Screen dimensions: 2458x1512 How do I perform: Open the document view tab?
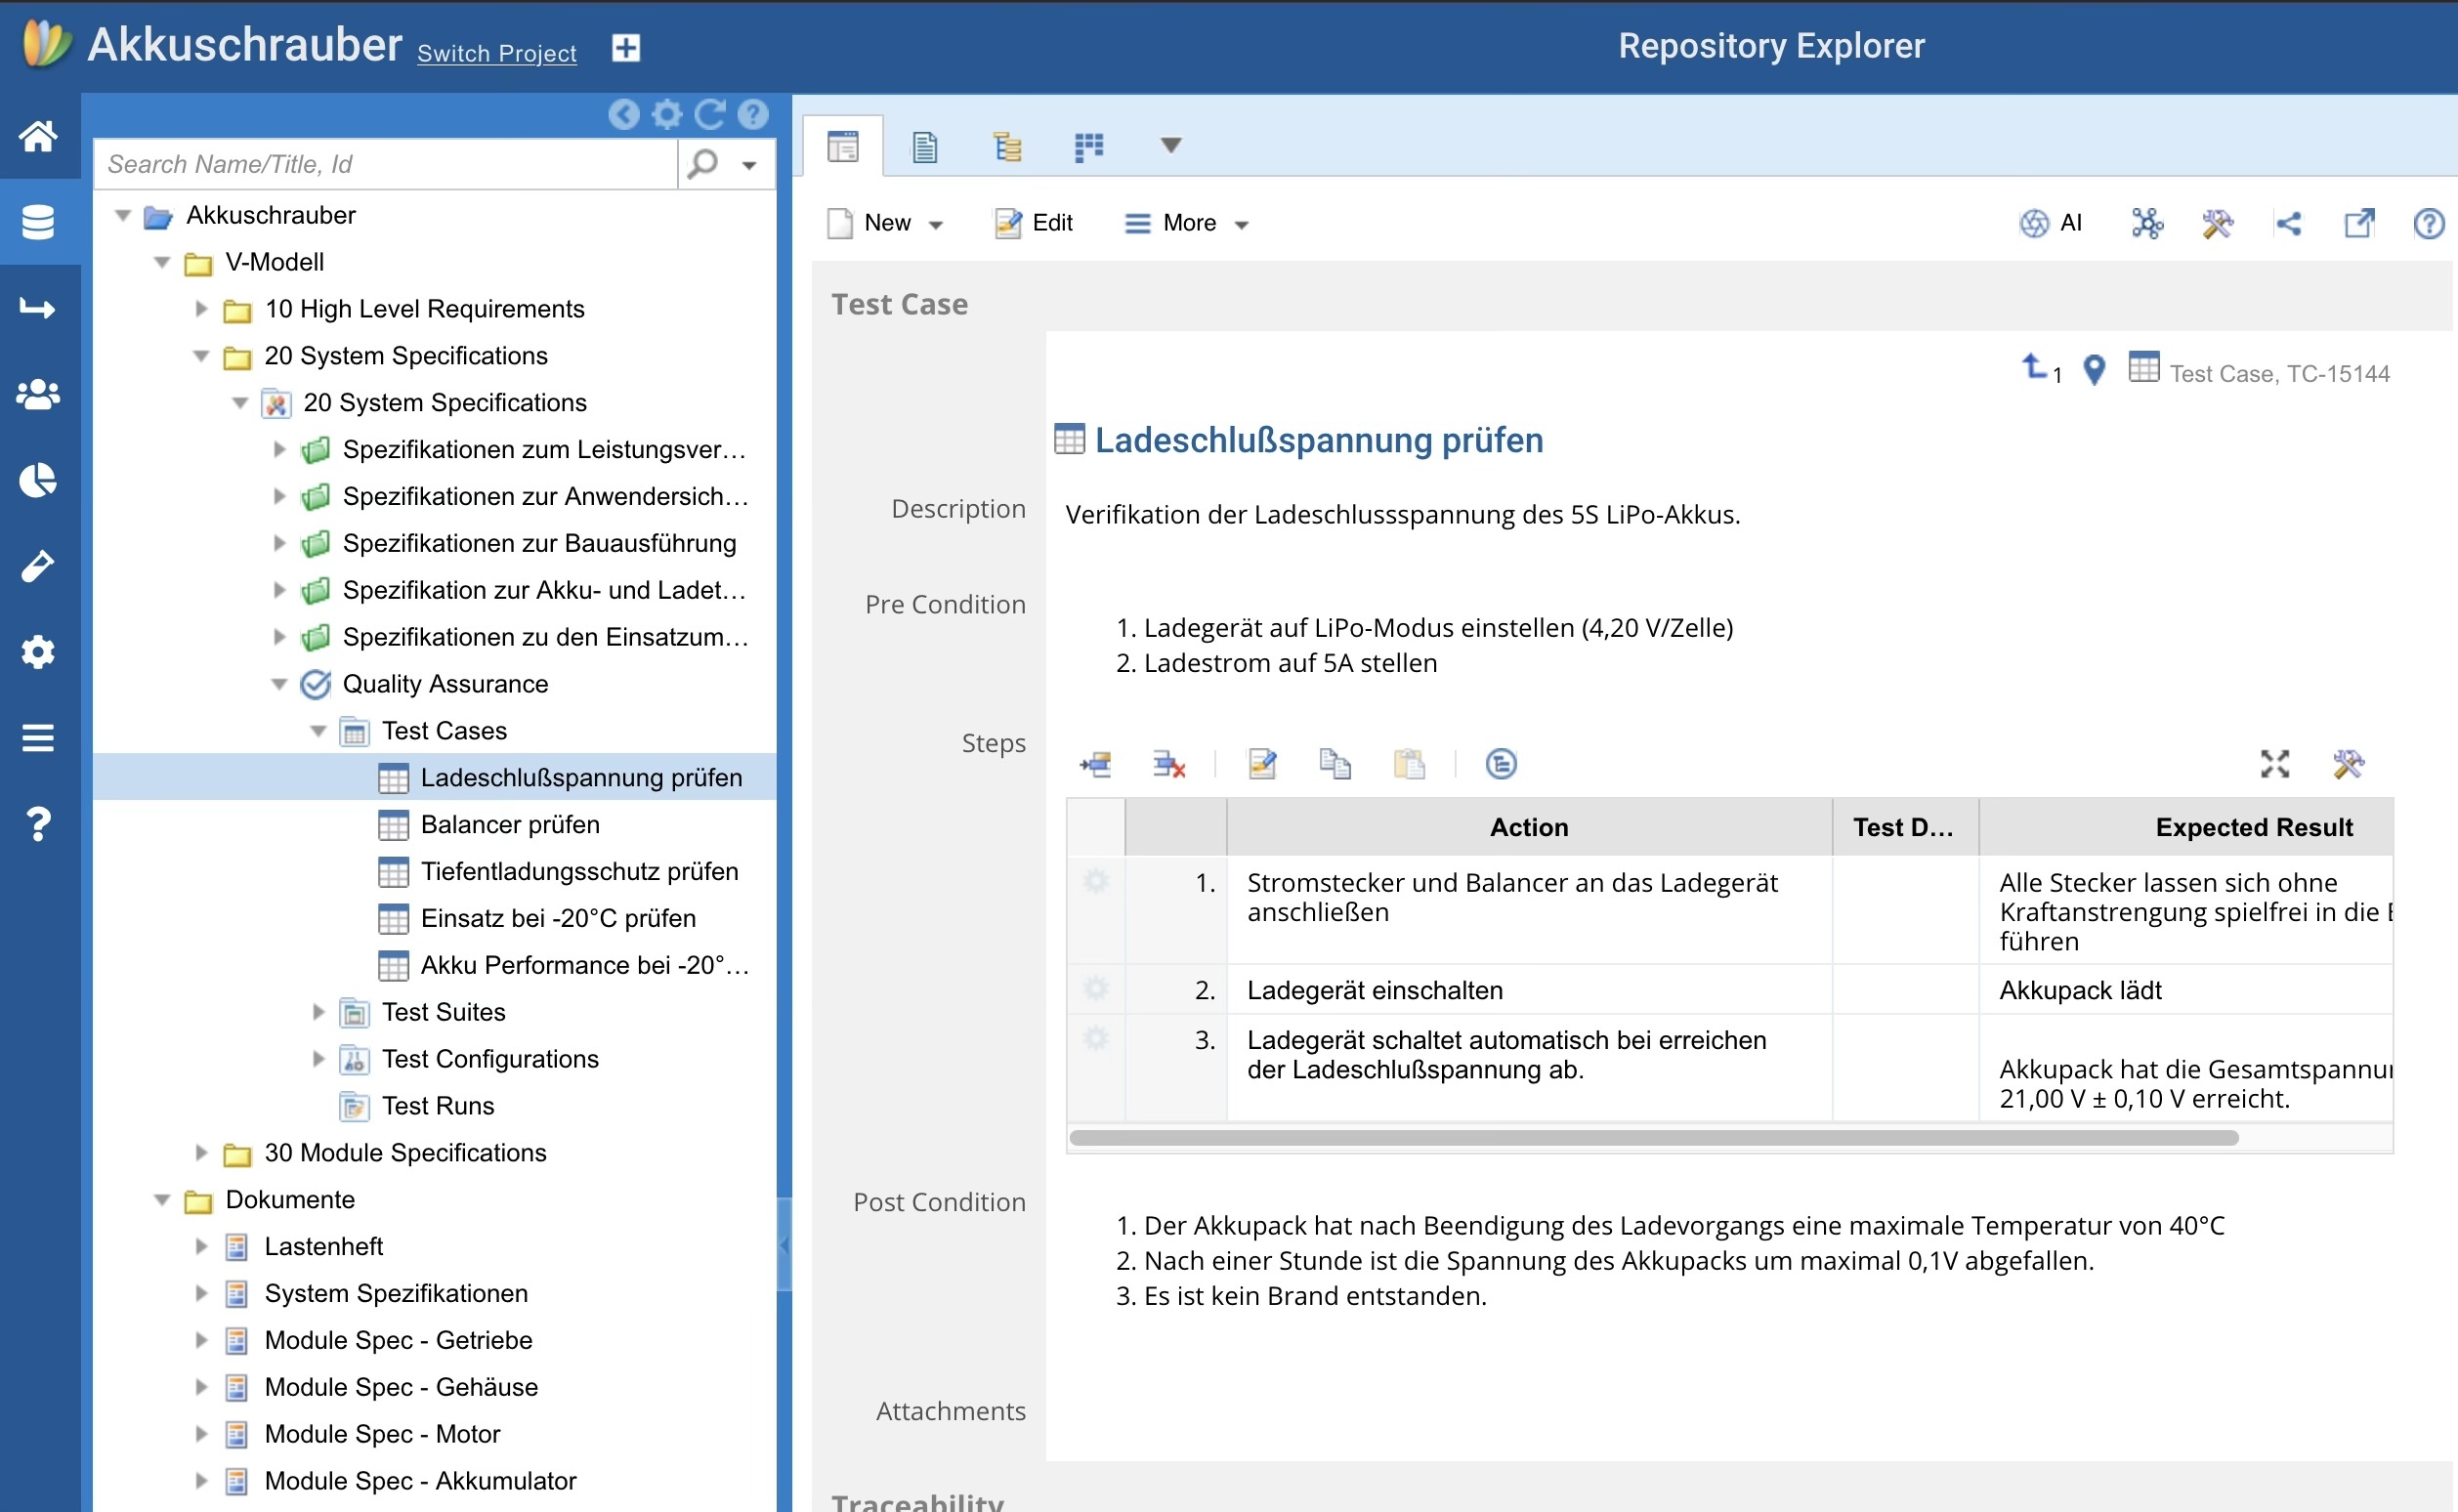[x=925, y=147]
